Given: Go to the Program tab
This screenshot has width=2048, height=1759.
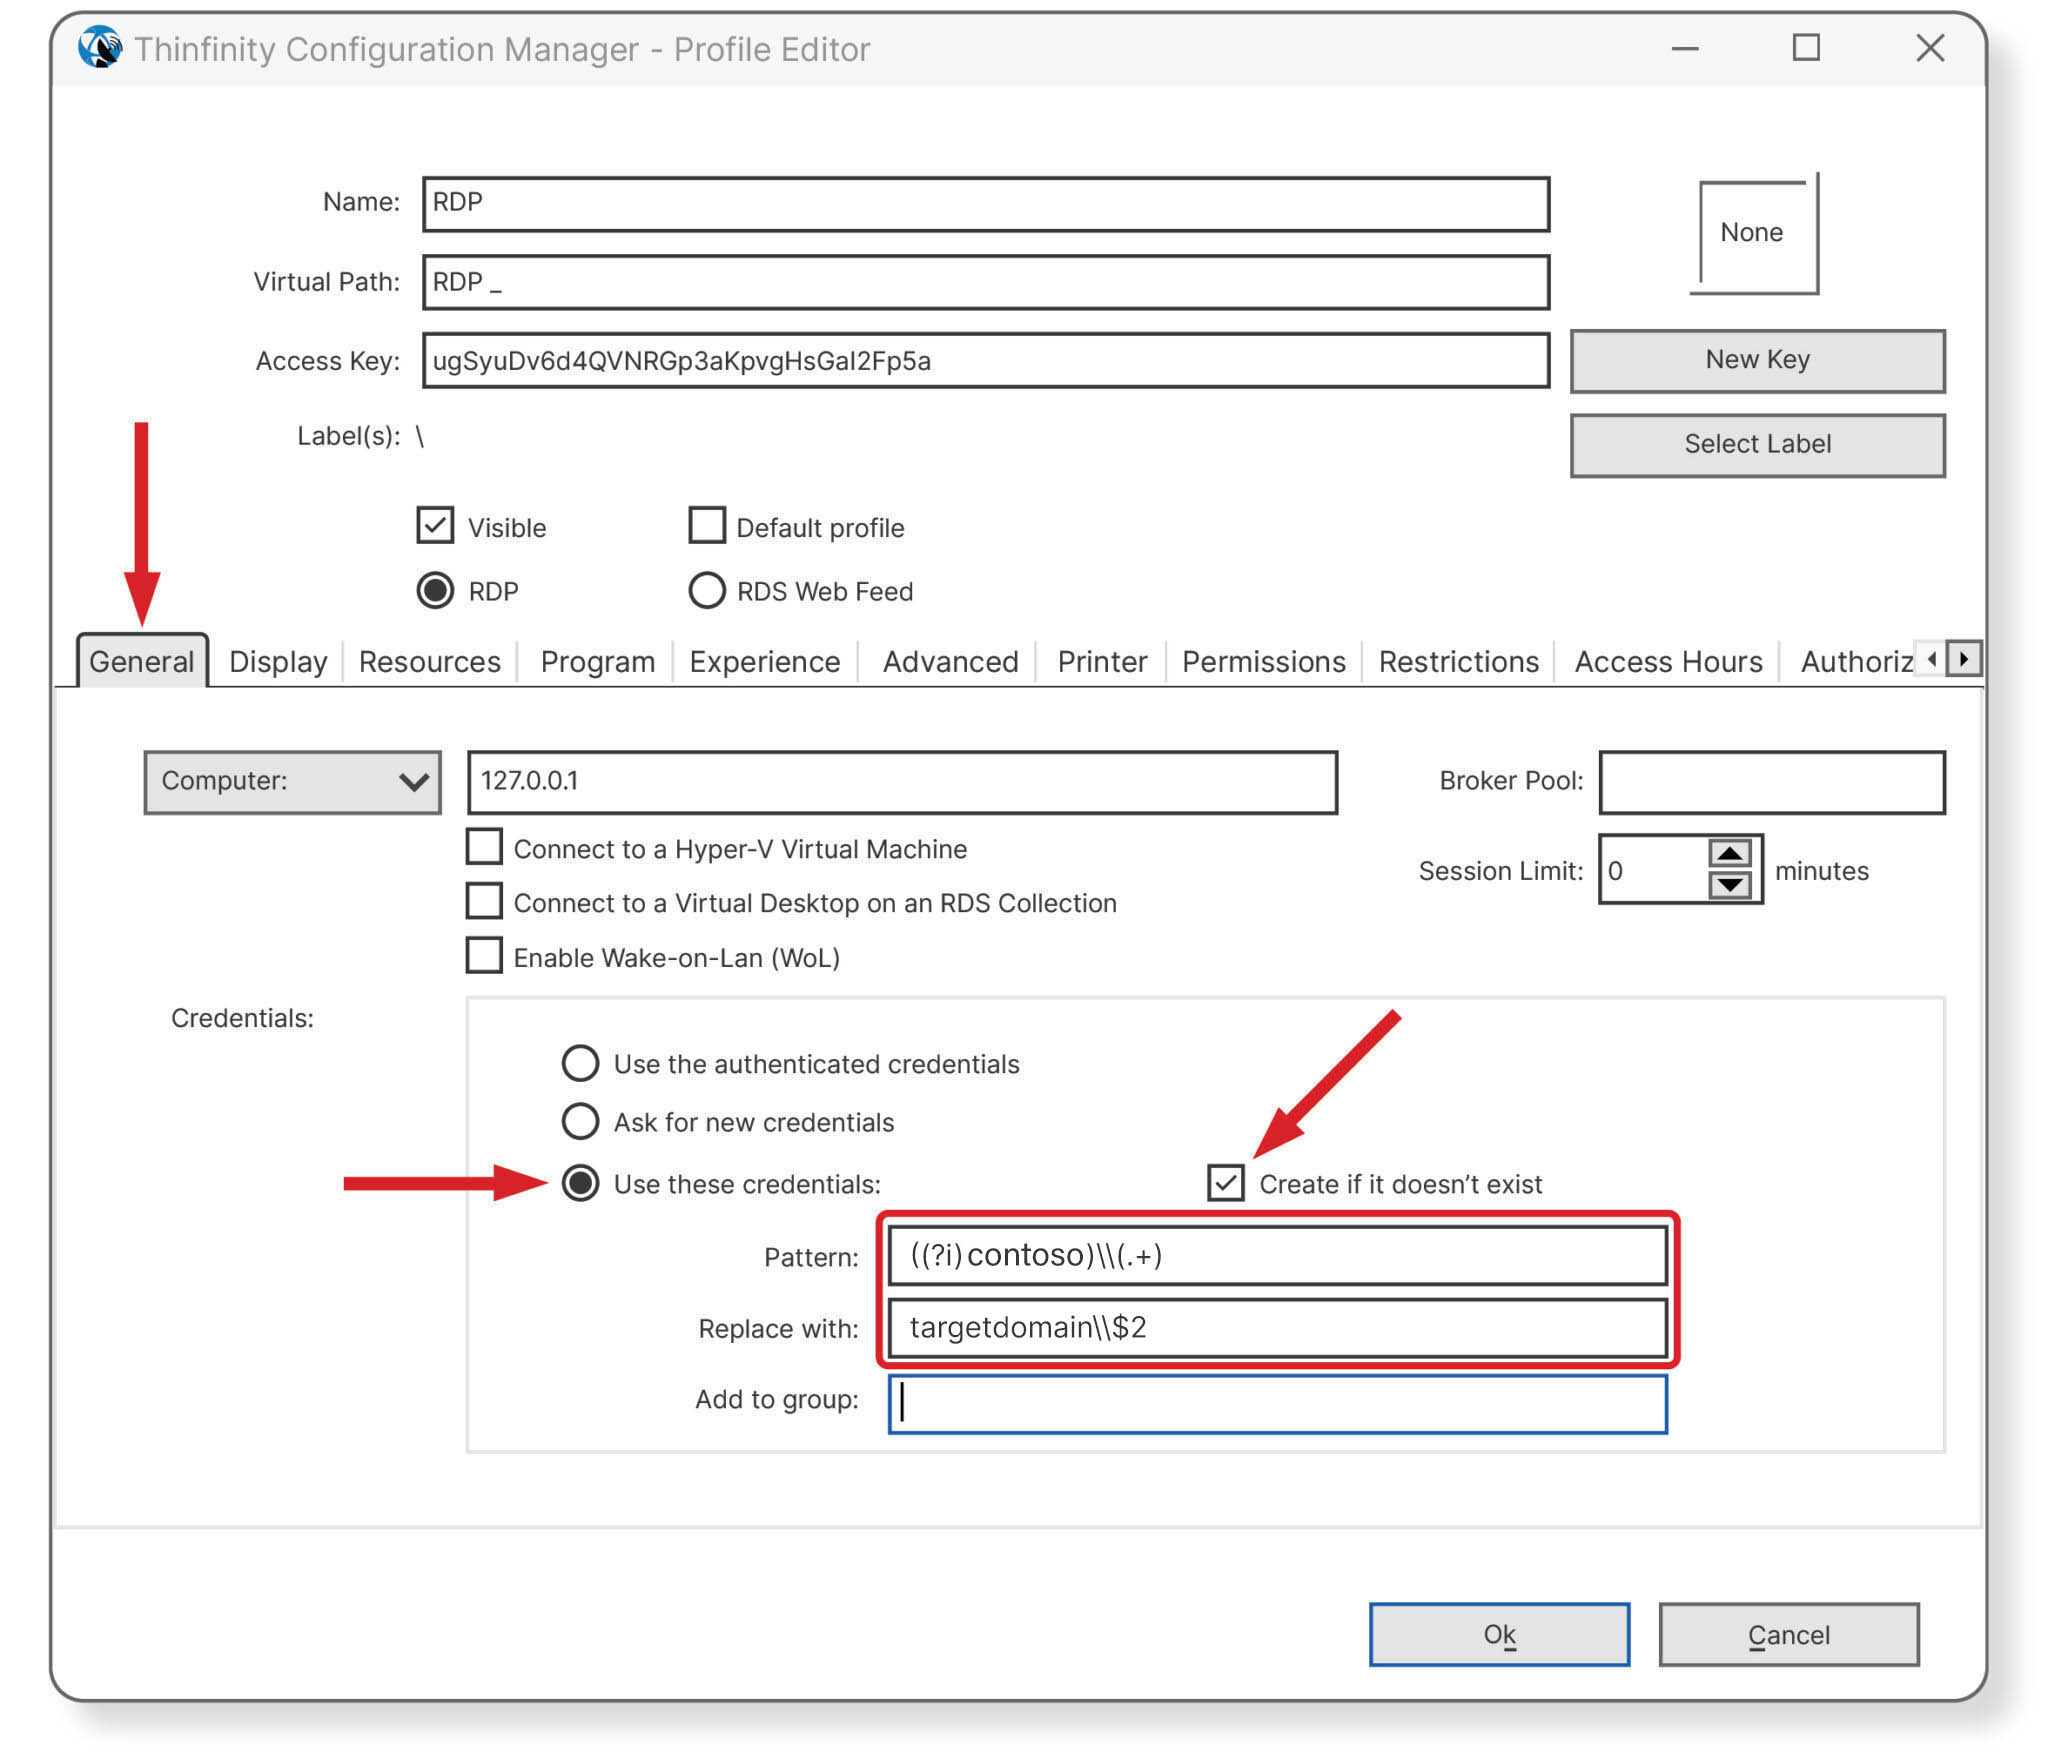Looking at the screenshot, I should (x=598, y=661).
